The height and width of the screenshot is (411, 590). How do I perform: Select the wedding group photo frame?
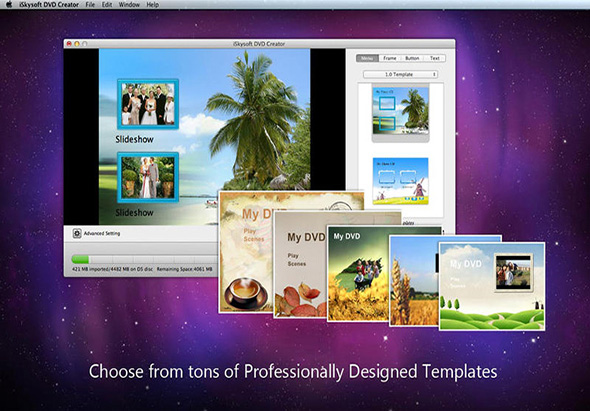(x=148, y=104)
